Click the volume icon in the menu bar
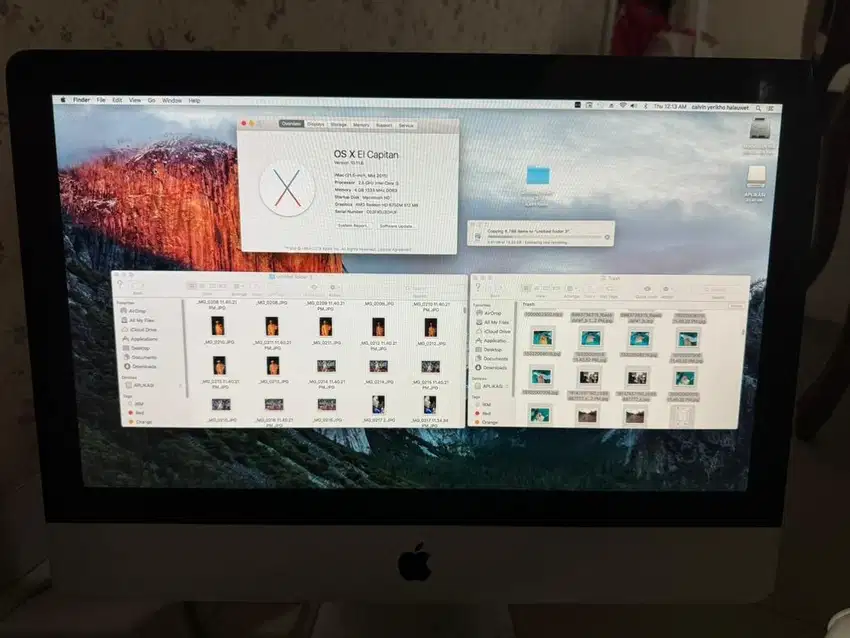The width and height of the screenshot is (850, 638). click(x=634, y=106)
